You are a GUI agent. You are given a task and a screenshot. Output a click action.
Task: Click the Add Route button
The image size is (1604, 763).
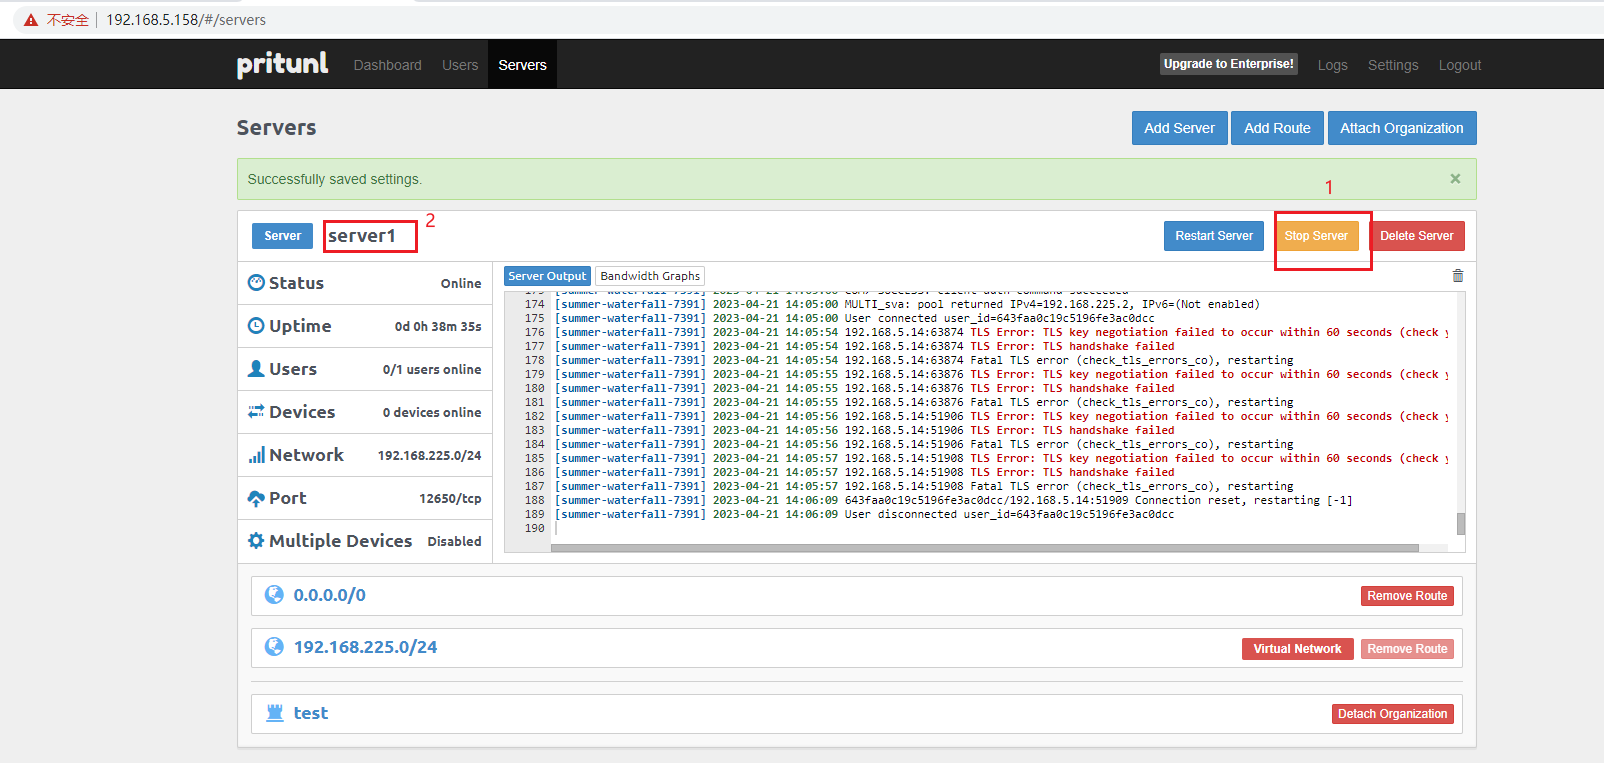[x=1277, y=128]
